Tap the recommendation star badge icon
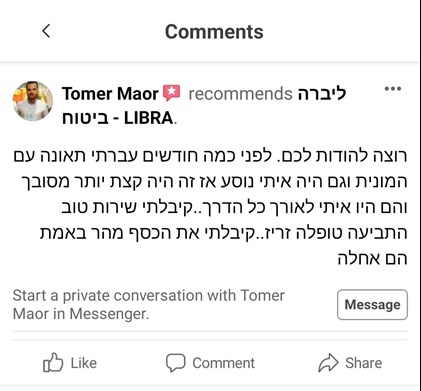The height and width of the screenshot is (391, 421). [x=171, y=93]
